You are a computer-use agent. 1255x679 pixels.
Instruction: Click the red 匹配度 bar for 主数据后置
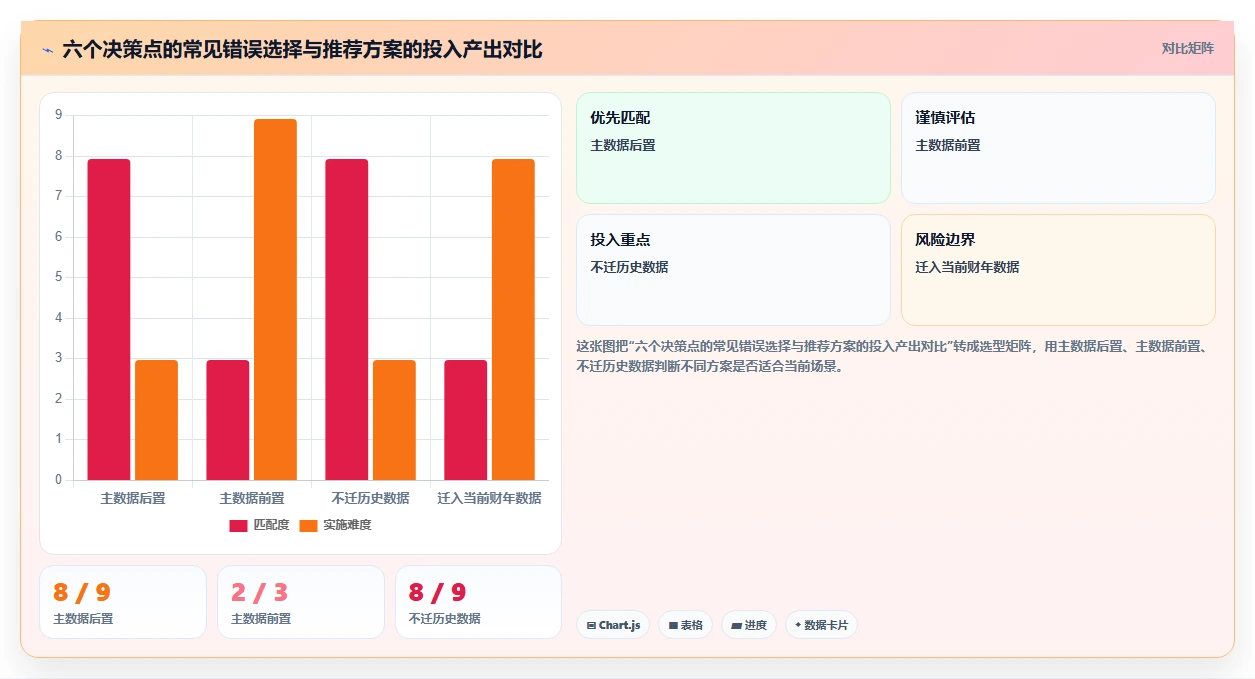click(x=109, y=319)
